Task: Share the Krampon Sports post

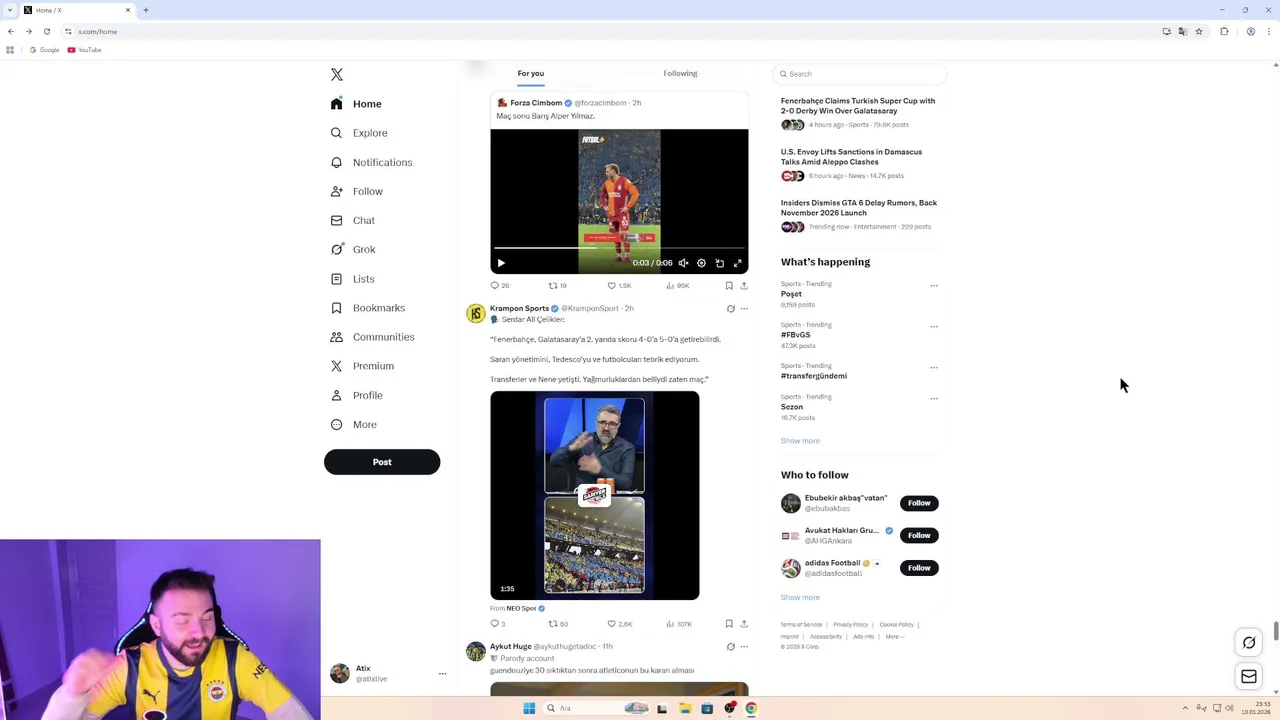Action: (744, 624)
